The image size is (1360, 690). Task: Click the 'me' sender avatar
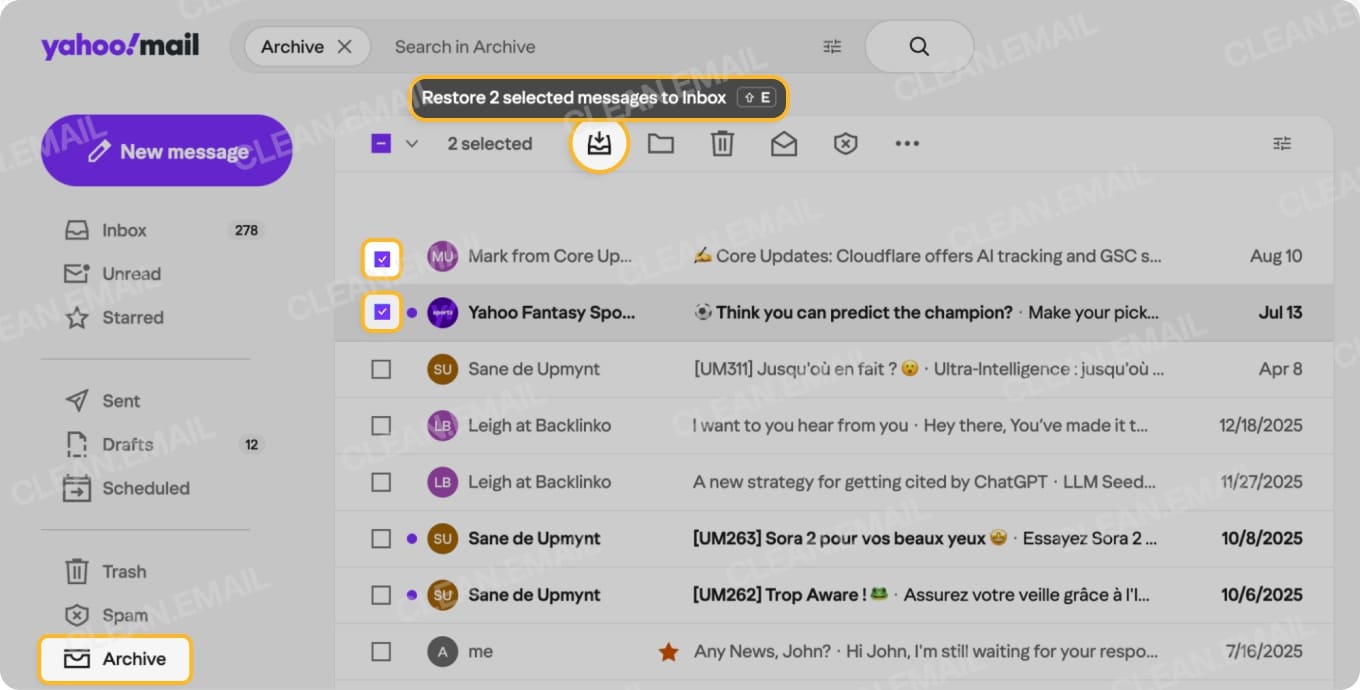(442, 652)
